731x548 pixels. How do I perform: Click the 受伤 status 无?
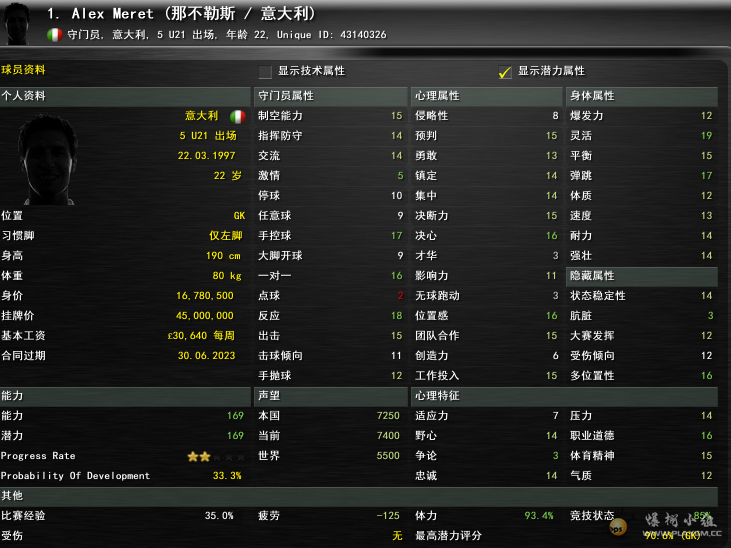[397, 536]
